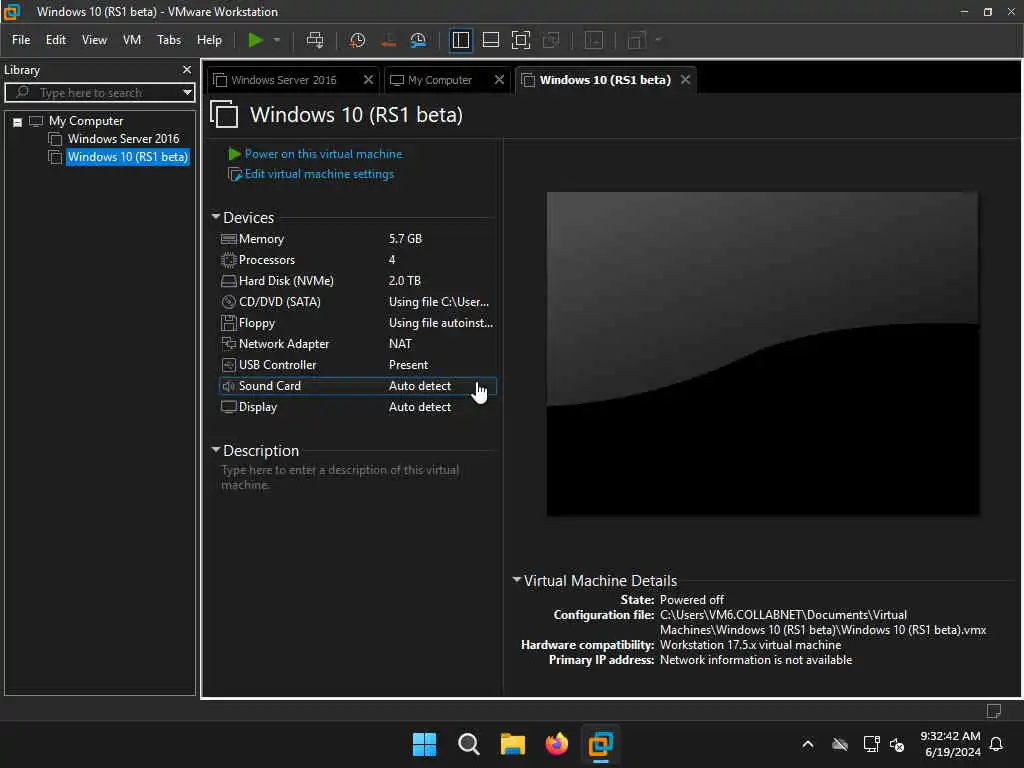Select the Network Adapter device row

pos(357,344)
